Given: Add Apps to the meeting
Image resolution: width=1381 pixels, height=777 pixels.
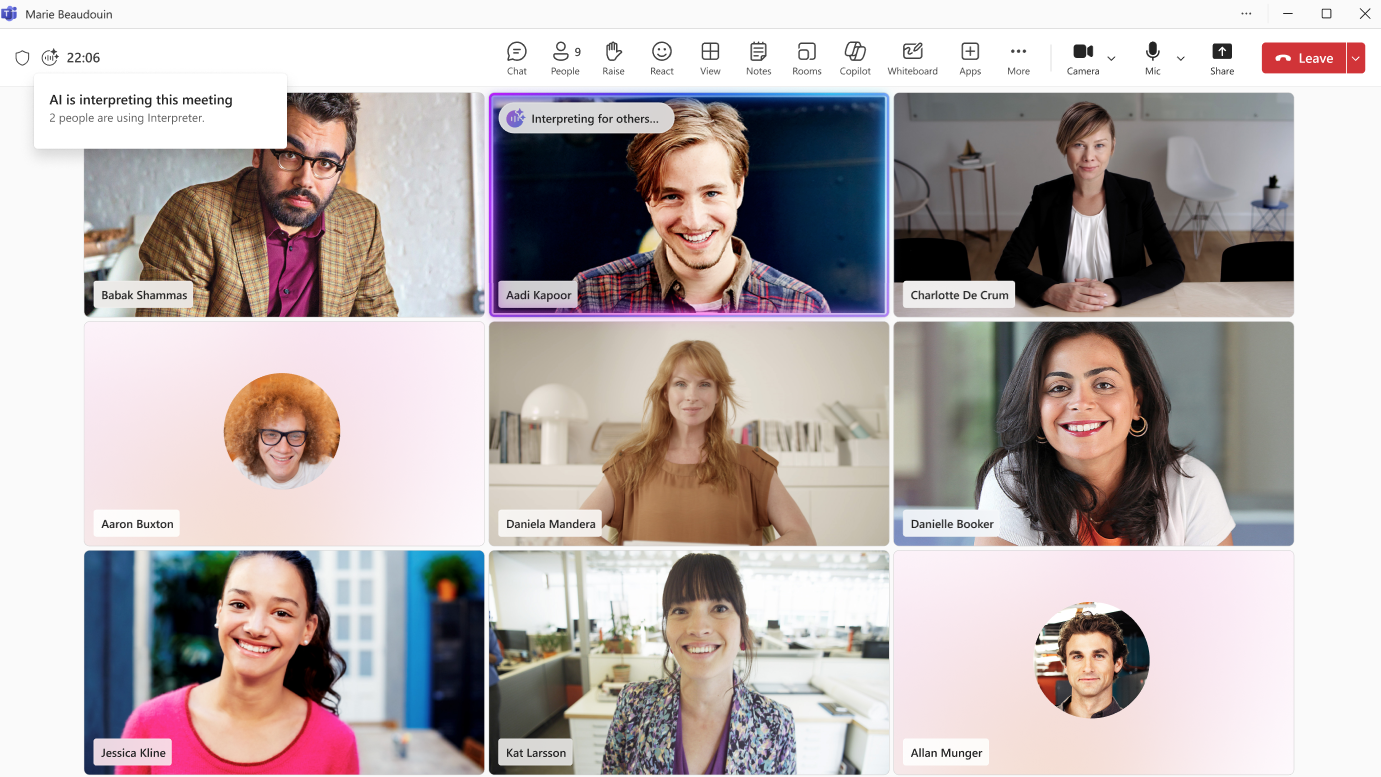Looking at the screenshot, I should coord(970,58).
